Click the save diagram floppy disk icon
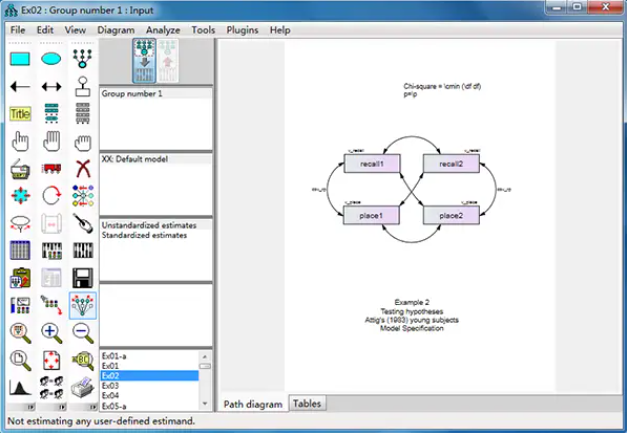This screenshot has height=433, width=627. (x=83, y=278)
